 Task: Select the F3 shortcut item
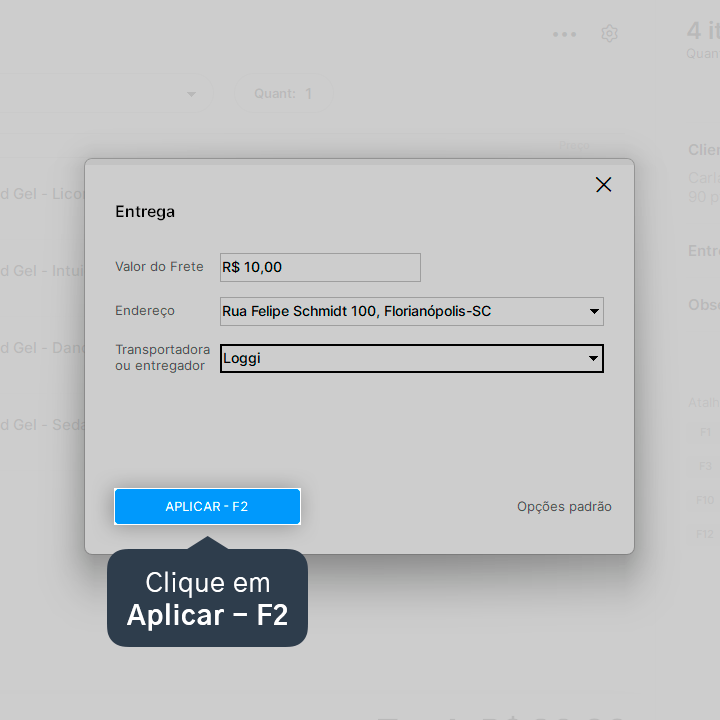pos(705,466)
